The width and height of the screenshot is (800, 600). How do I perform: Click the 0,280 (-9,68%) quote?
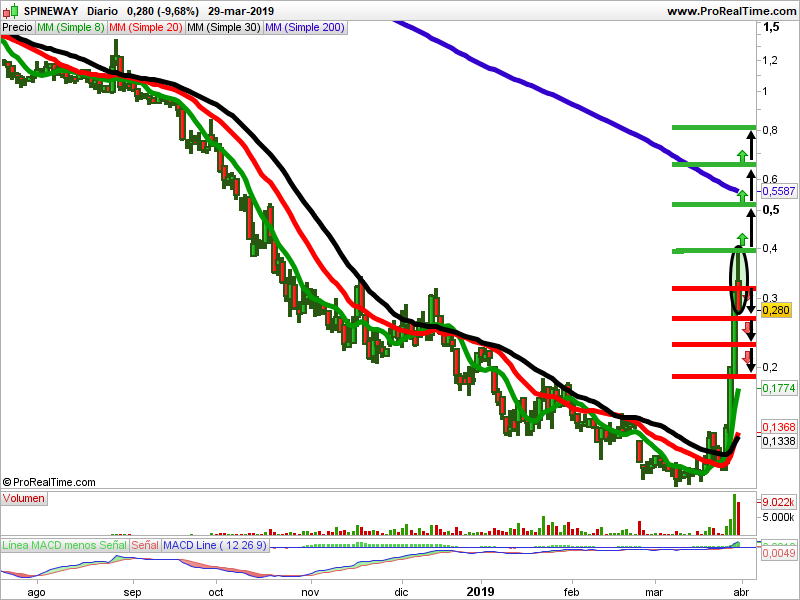coord(163,11)
